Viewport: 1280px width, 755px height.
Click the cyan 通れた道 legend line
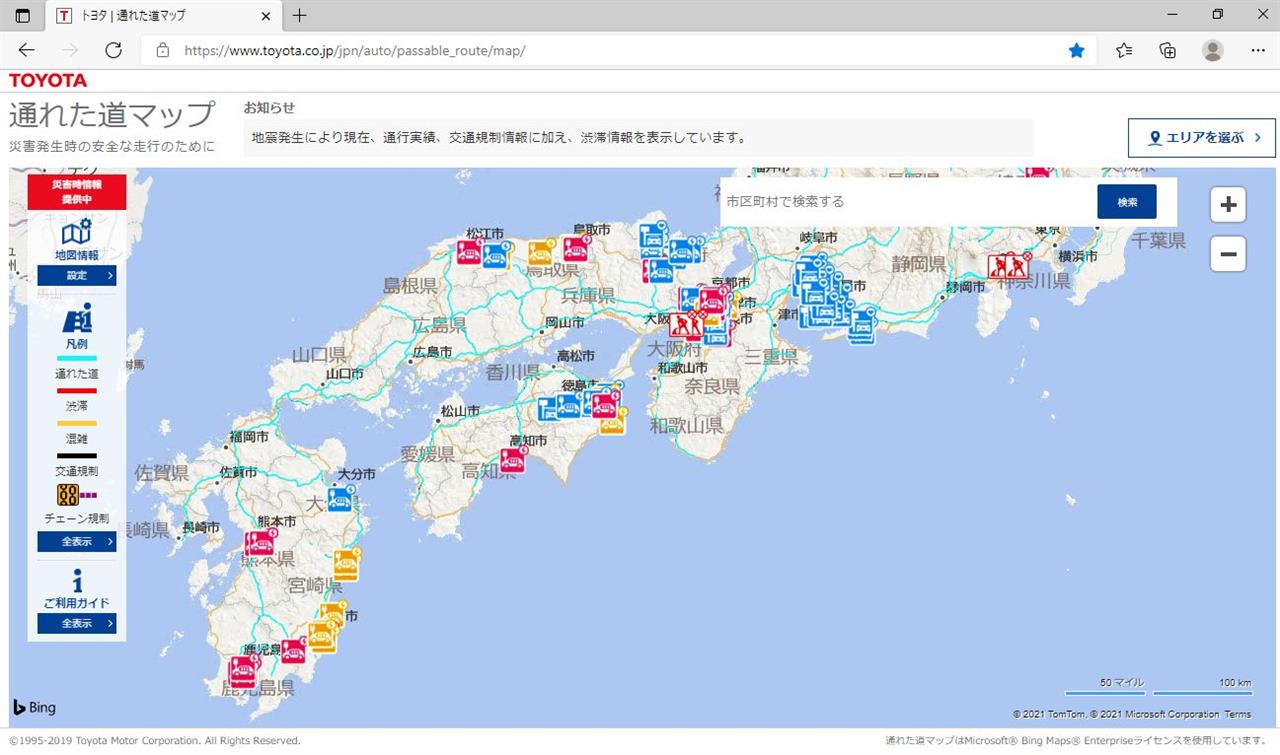click(77, 358)
